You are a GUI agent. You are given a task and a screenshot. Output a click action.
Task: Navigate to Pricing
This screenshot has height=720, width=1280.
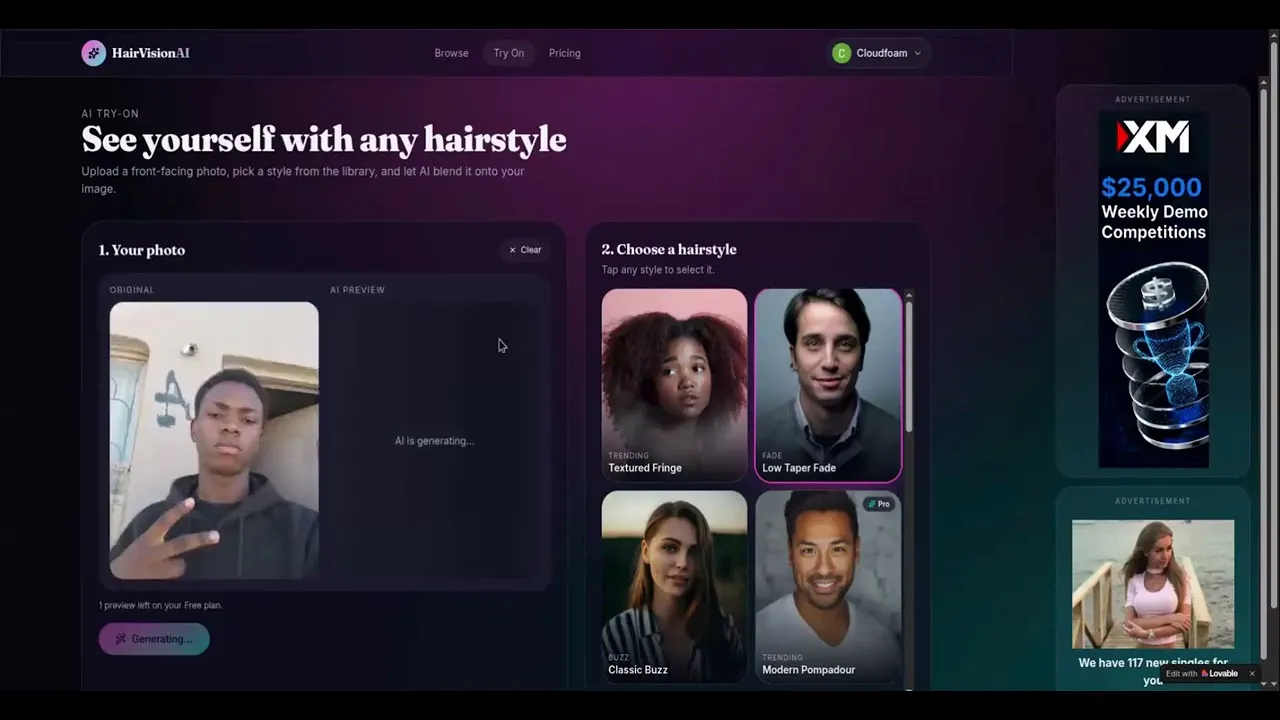[564, 53]
